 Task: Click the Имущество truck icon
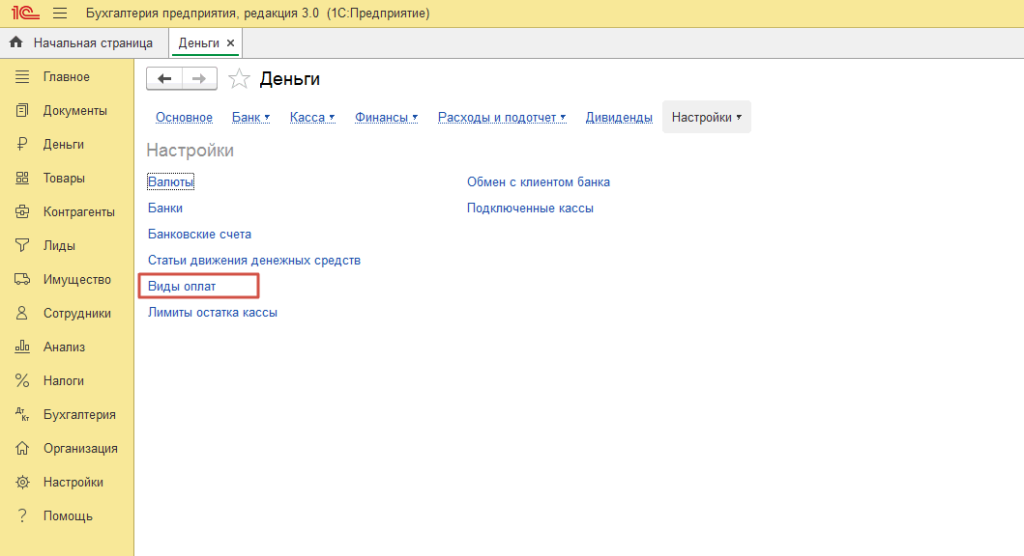(22, 279)
